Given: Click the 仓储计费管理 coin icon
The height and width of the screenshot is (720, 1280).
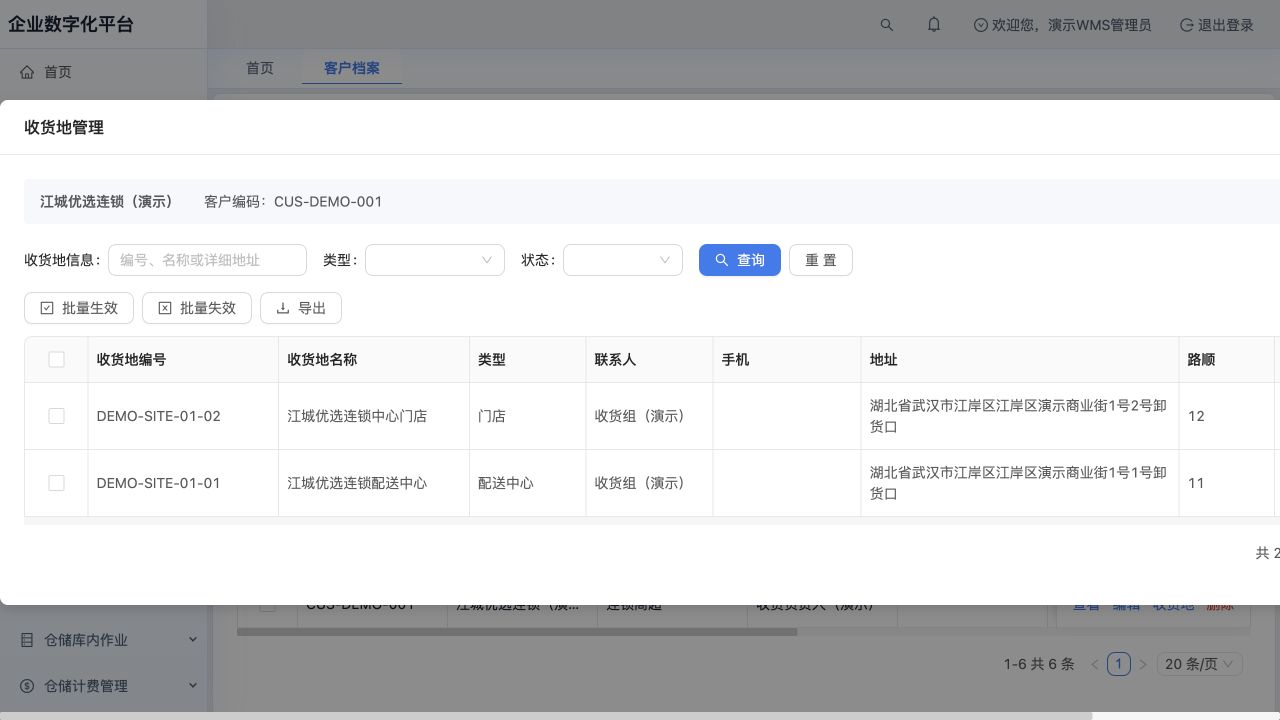Looking at the screenshot, I should tap(27, 686).
